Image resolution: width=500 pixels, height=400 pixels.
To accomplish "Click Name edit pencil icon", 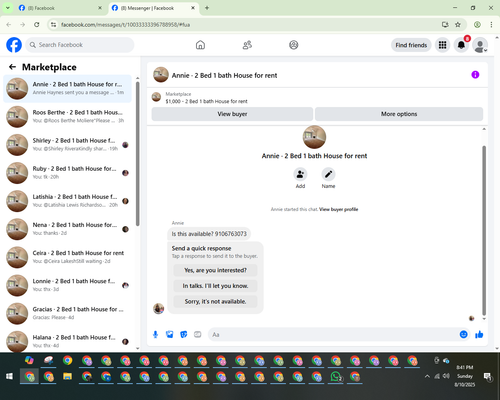I will click(328, 174).
